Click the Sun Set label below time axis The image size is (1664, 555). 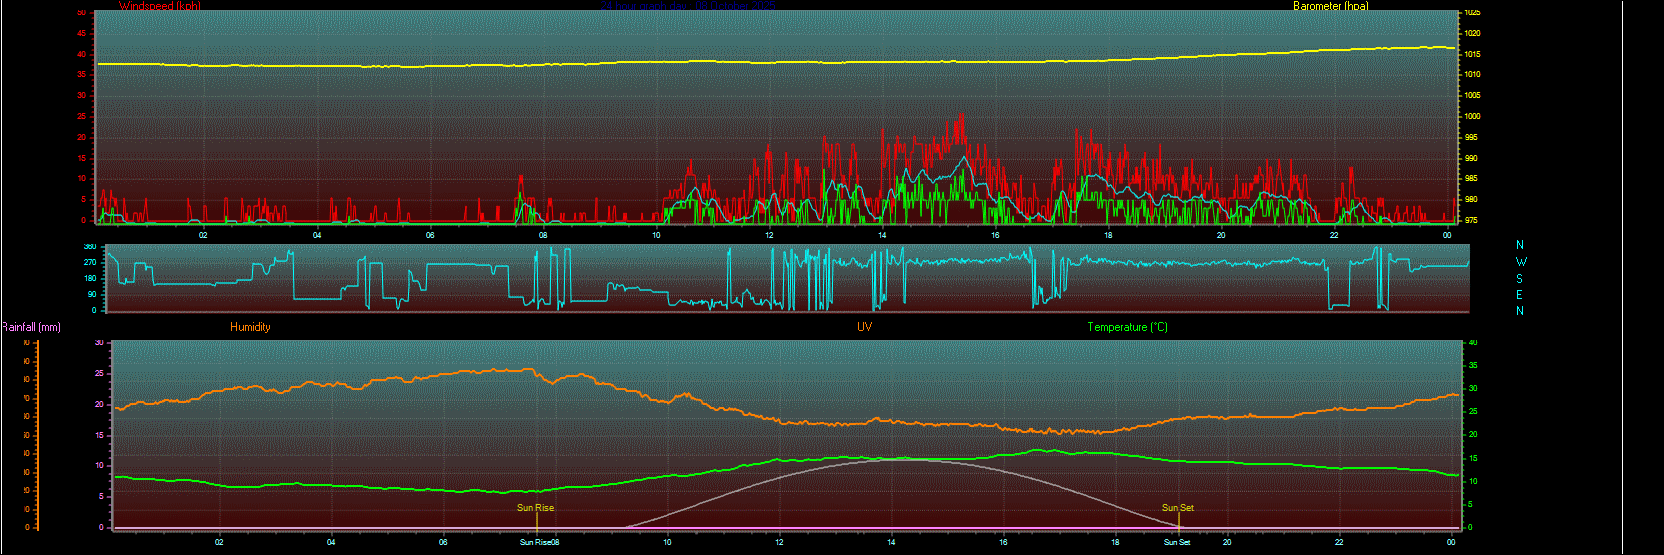pos(1177,542)
